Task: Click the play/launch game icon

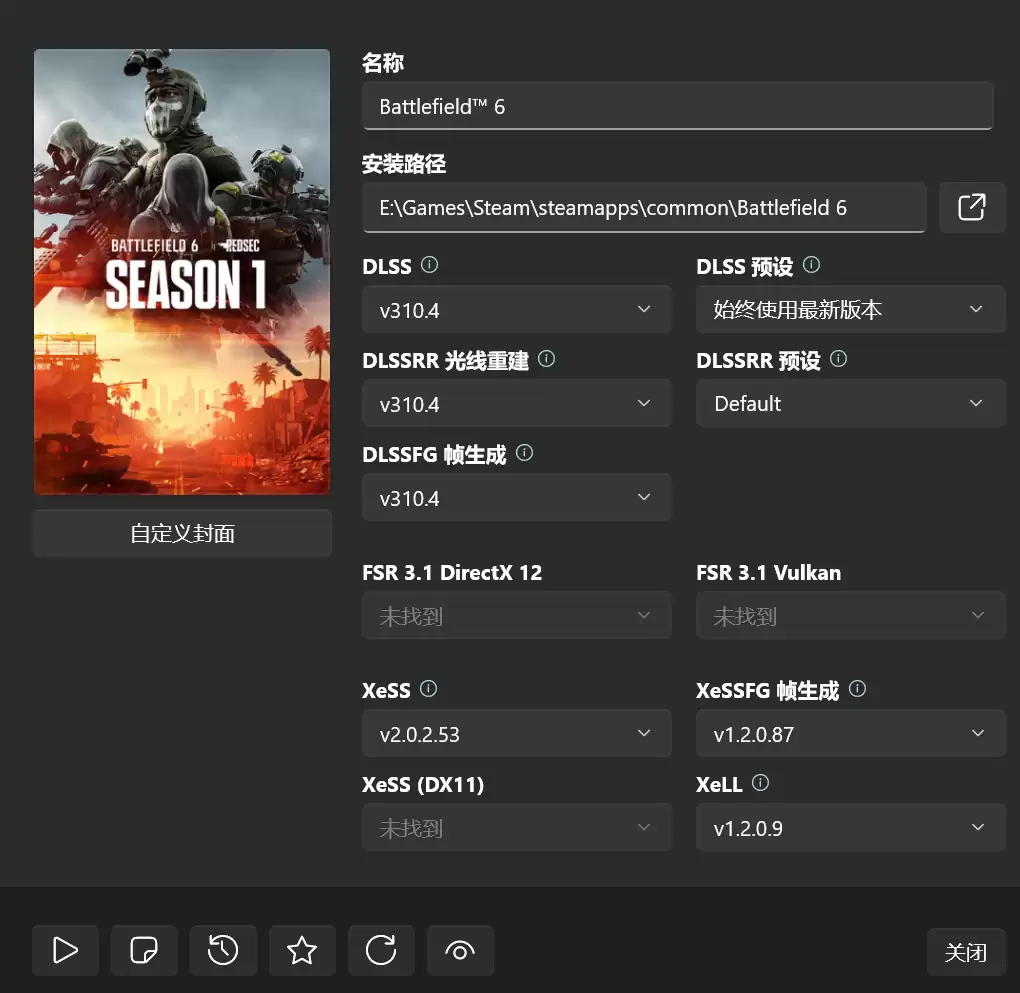Action: [x=65, y=950]
